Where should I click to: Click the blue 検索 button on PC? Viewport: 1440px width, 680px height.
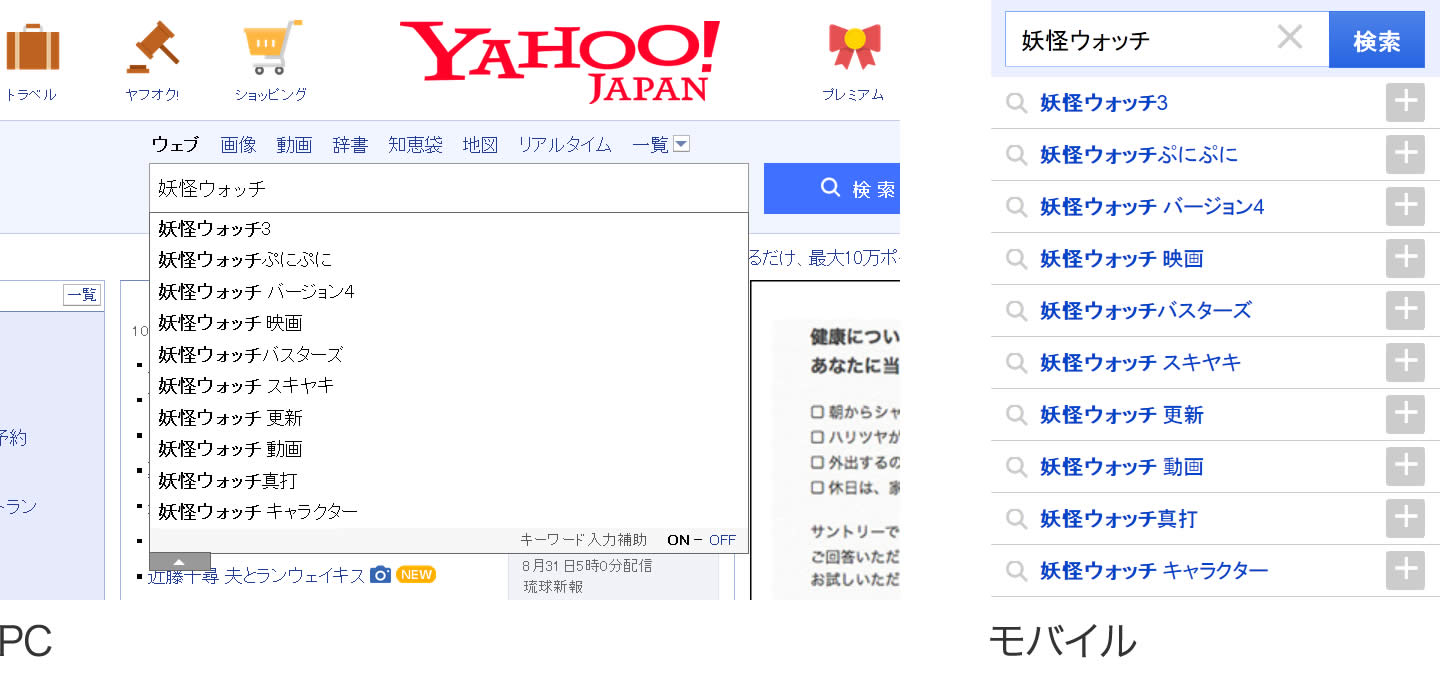click(832, 189)
